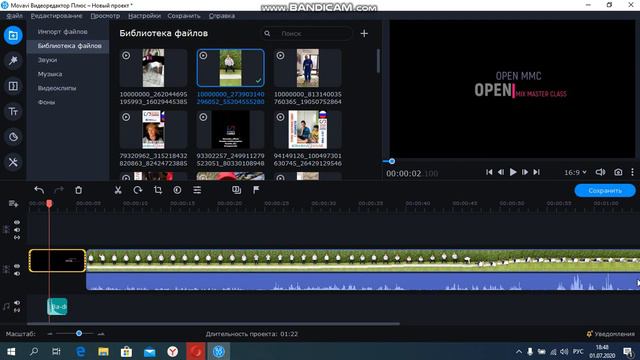Open Windows Start menu
Viewport: 640px width, 360px height.
coord(11,351)
